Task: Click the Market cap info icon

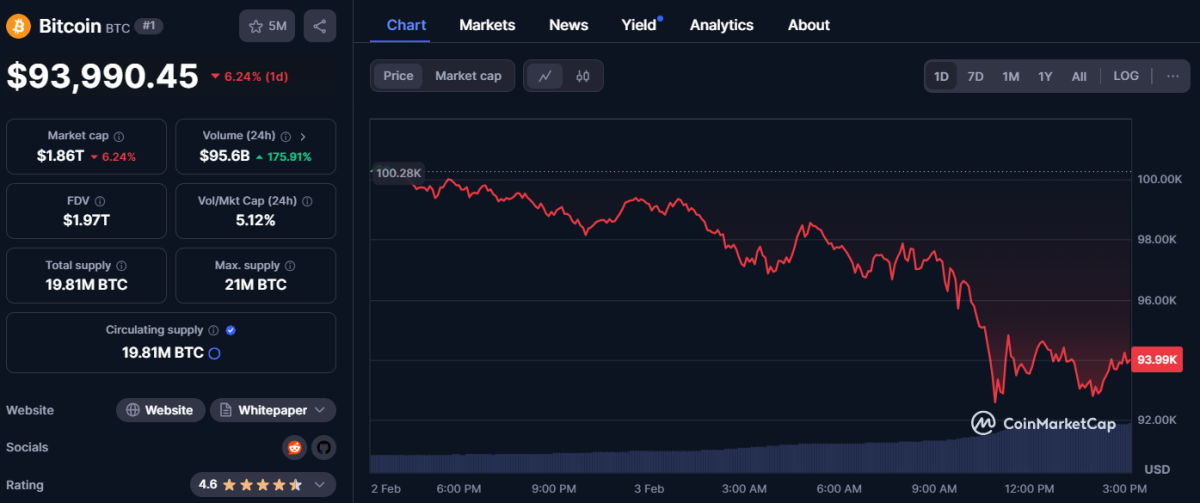Action: [x=119, y=136]
